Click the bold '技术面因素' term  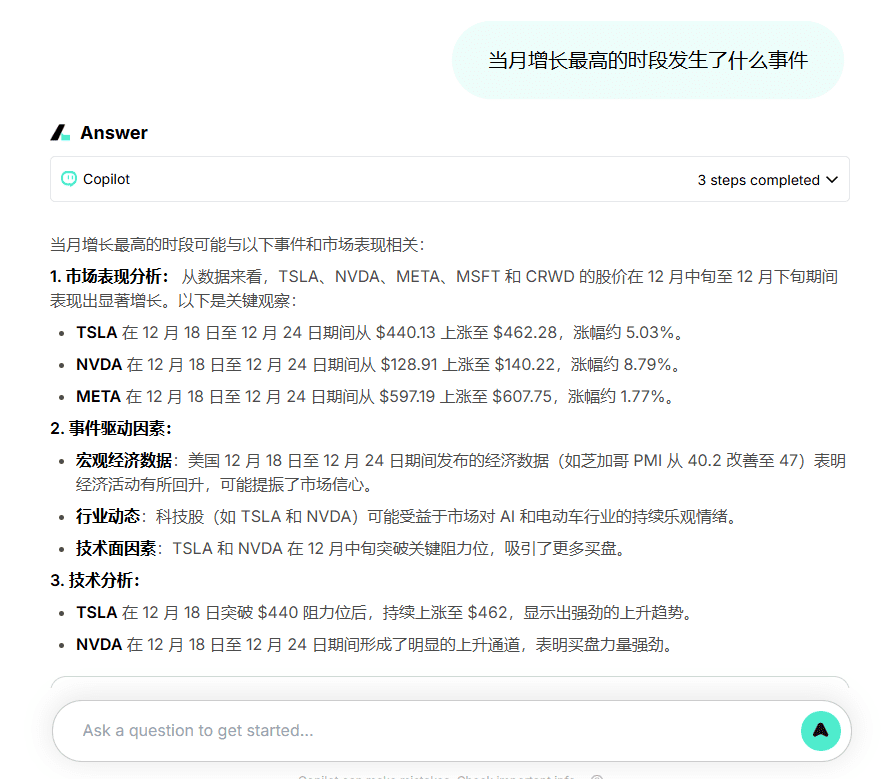pos(116,548)
